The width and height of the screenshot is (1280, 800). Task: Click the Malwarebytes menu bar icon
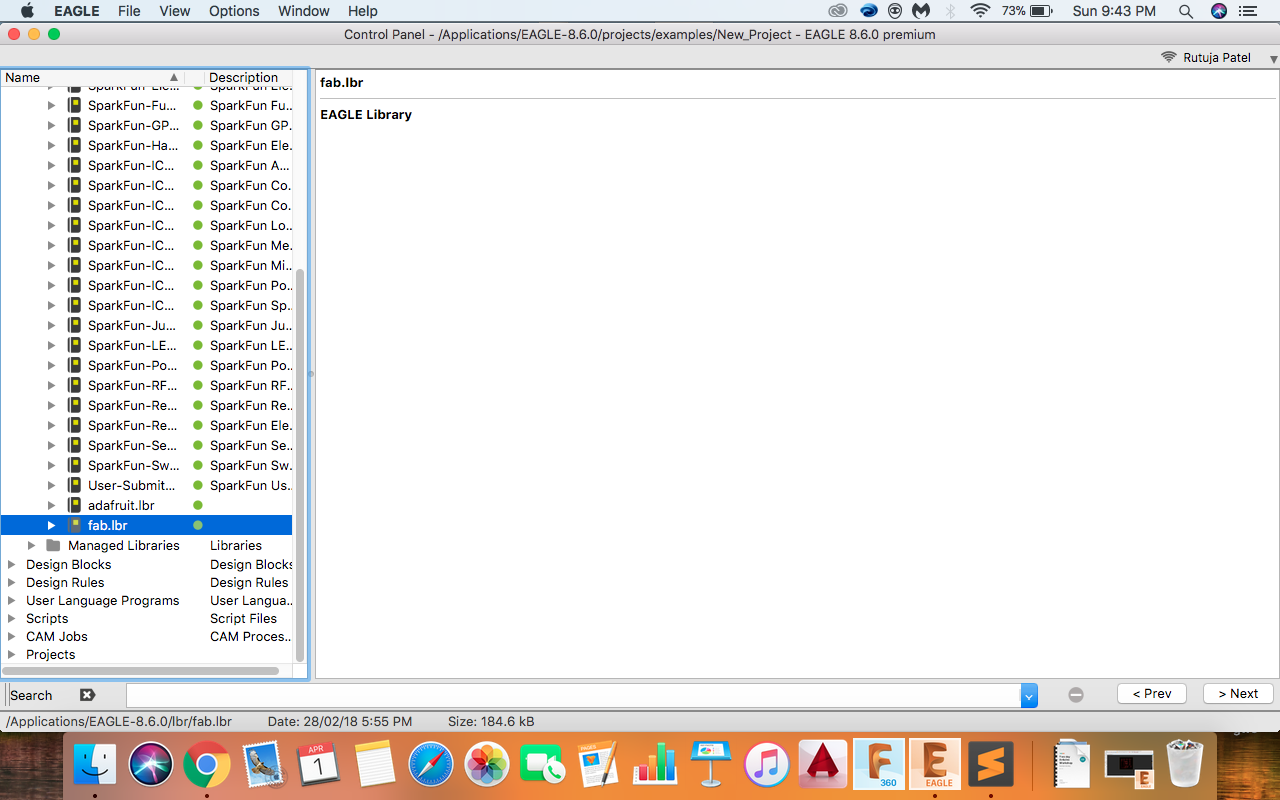tap(921, 11)
